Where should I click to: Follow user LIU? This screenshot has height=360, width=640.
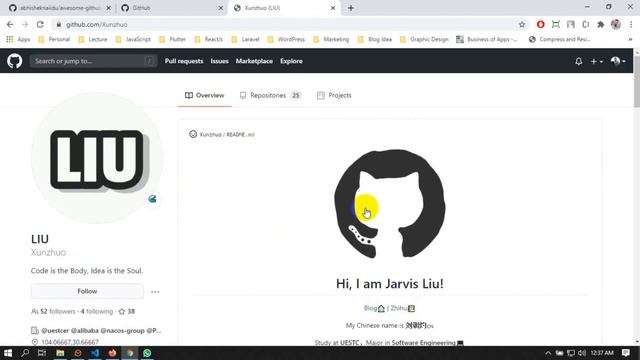click(87, 291)
